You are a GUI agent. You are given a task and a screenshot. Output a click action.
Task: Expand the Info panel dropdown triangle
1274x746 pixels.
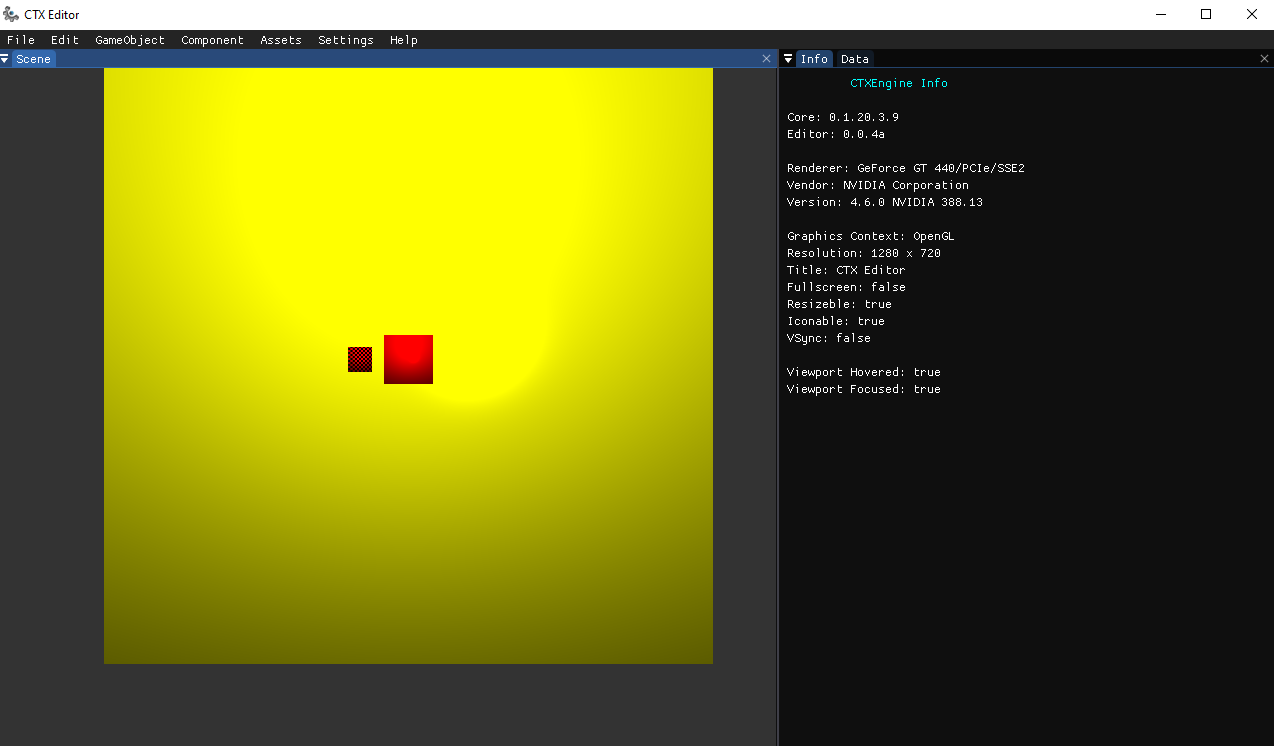pyautogui.click(x=788, y=59)
